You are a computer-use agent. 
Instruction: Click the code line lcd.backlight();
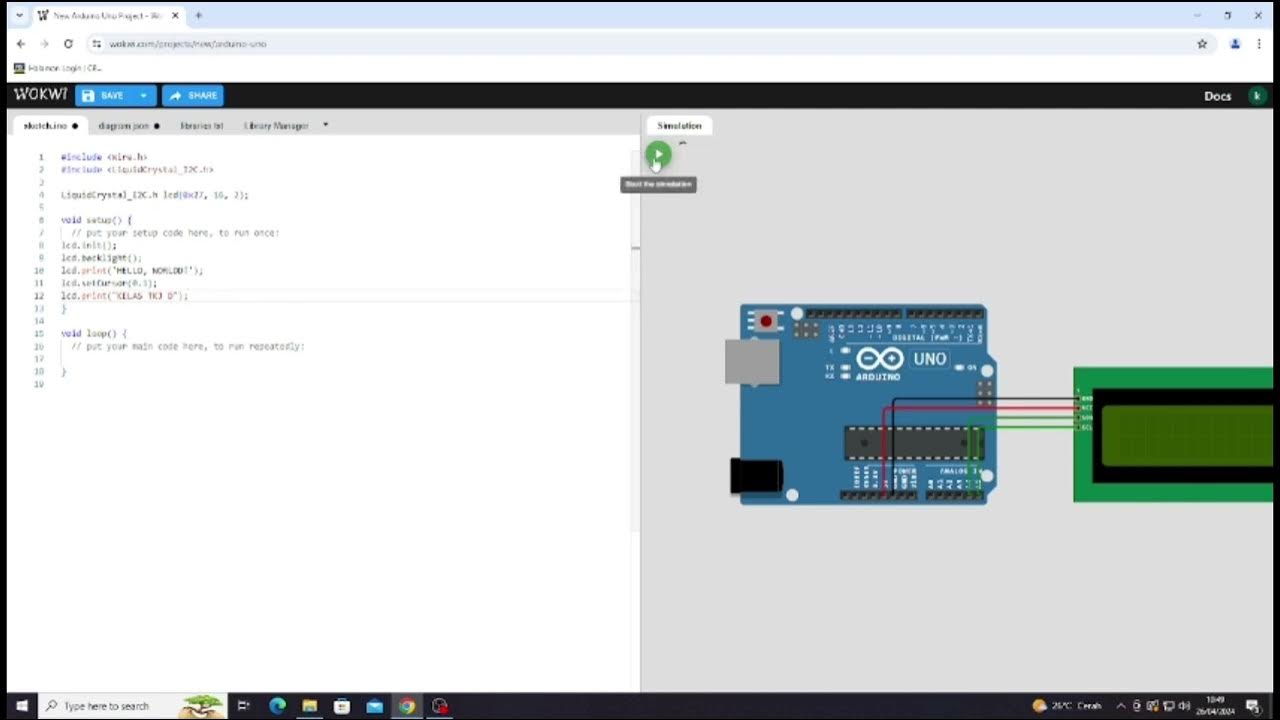[102, 258]
